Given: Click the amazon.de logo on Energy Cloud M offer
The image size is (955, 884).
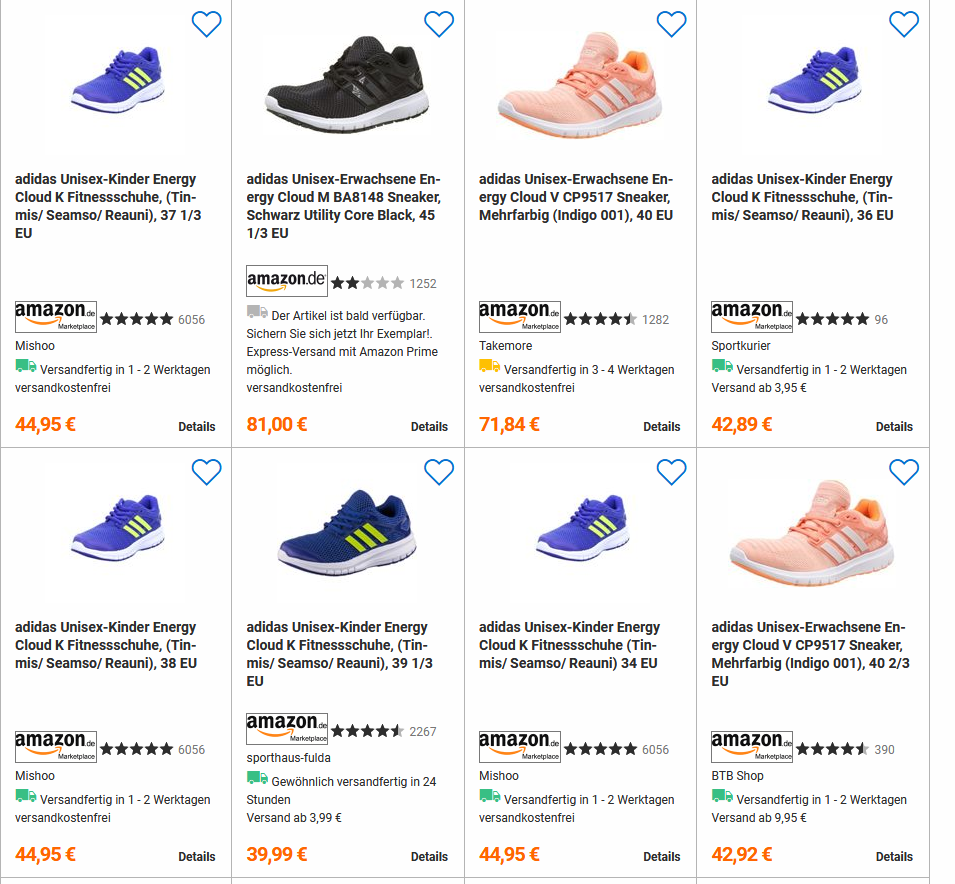Looking at the screenshot, I should (x=287, y=280).
